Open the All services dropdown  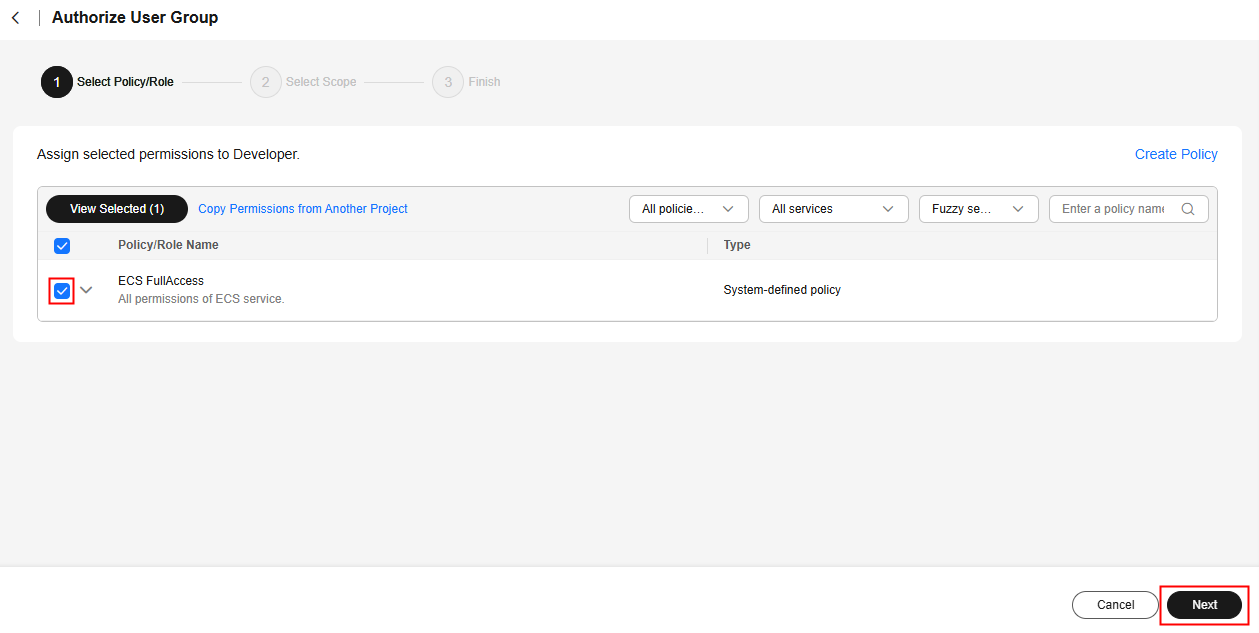tap(833, 209)
